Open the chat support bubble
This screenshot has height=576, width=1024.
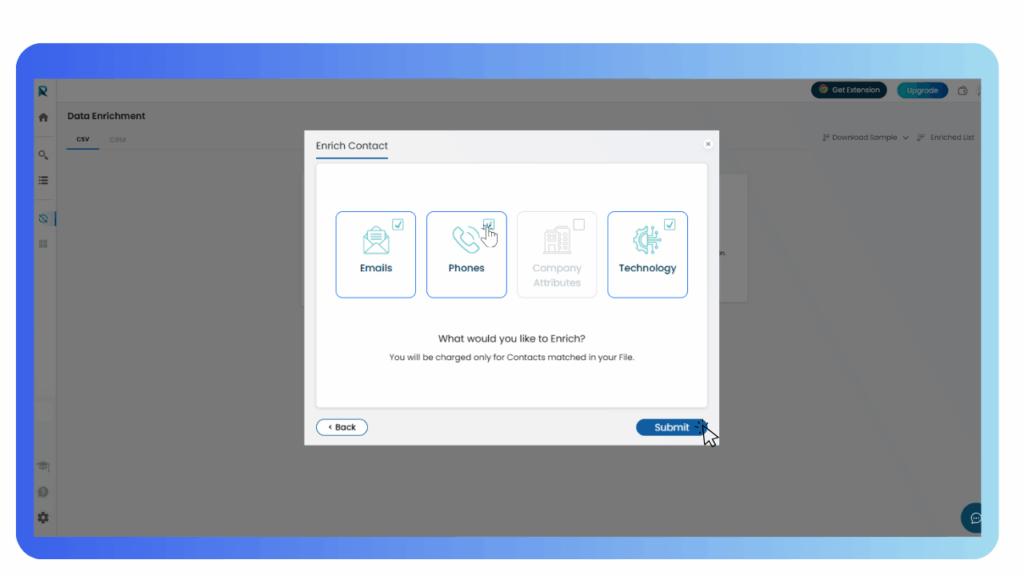click(x=972, y=518)
